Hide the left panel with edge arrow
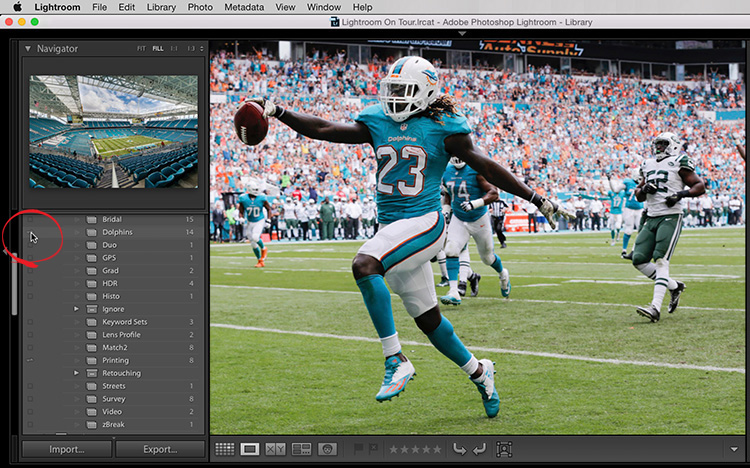Image resolution: width=750 pixels, height=468 pixels. 6,252
